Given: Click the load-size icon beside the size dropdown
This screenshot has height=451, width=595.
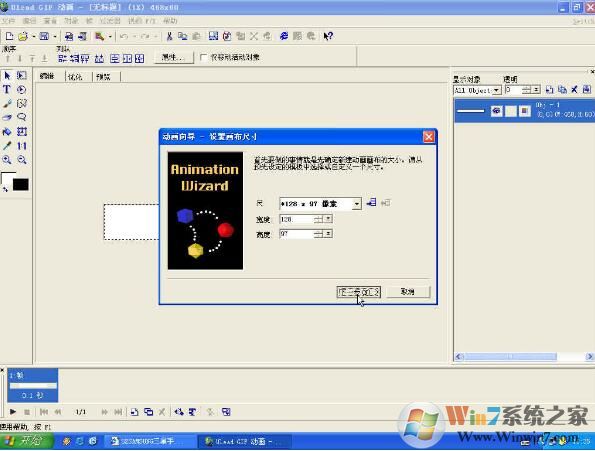Looking at the screenshot, I should point(371,203).
